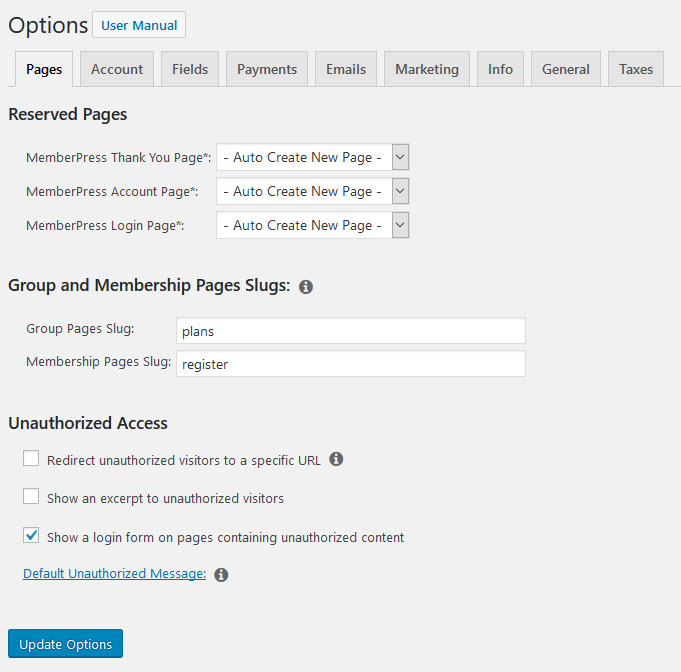Click info icon beside Default Unauthorized Message

[x=221, y=575]
